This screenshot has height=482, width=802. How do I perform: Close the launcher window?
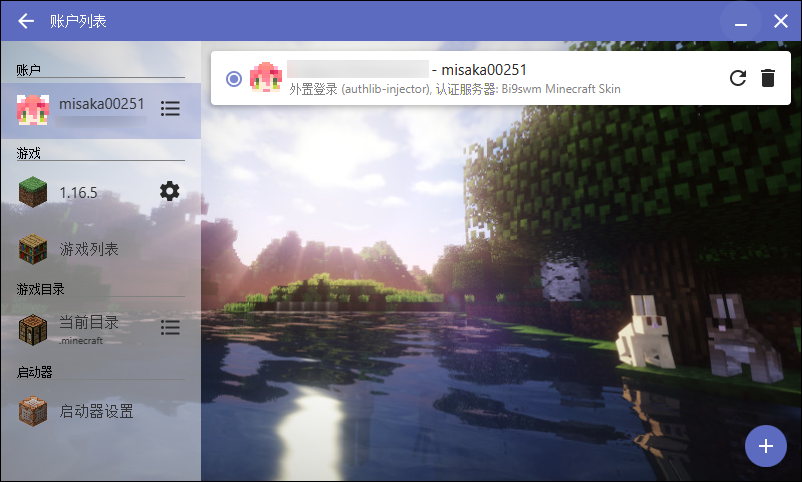pos(781,21)
